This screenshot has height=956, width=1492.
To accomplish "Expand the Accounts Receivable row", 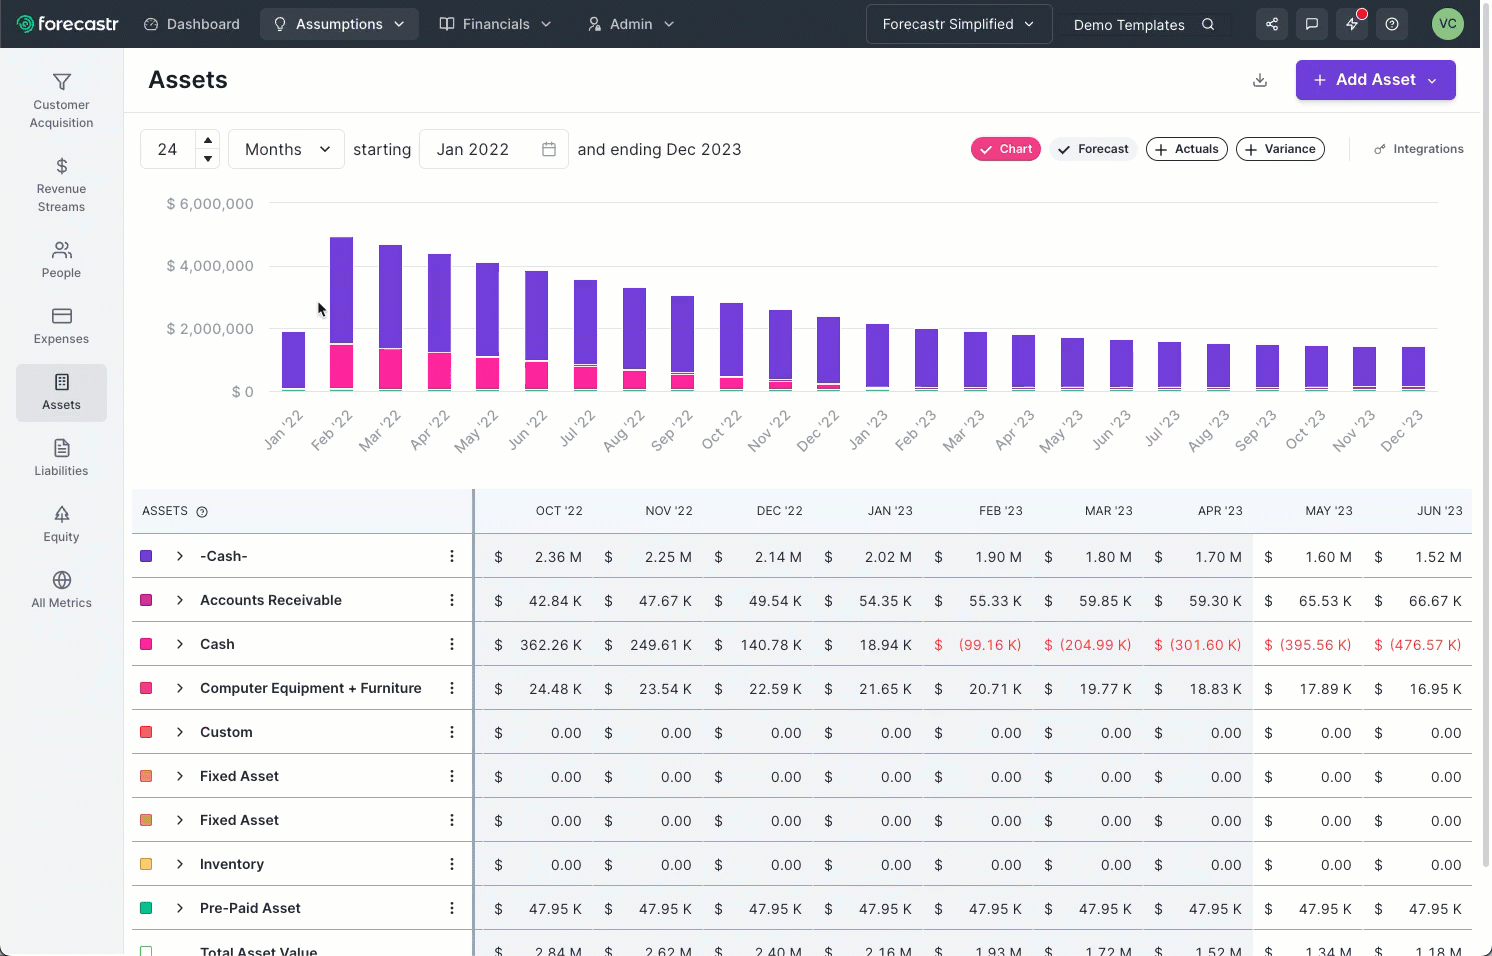I will [180, 600].
